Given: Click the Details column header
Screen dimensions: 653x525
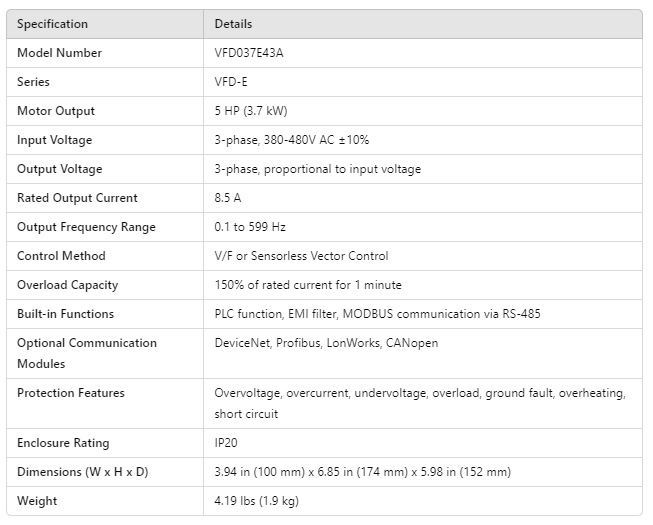Looking at the screenshot, I should coord(233,24).
